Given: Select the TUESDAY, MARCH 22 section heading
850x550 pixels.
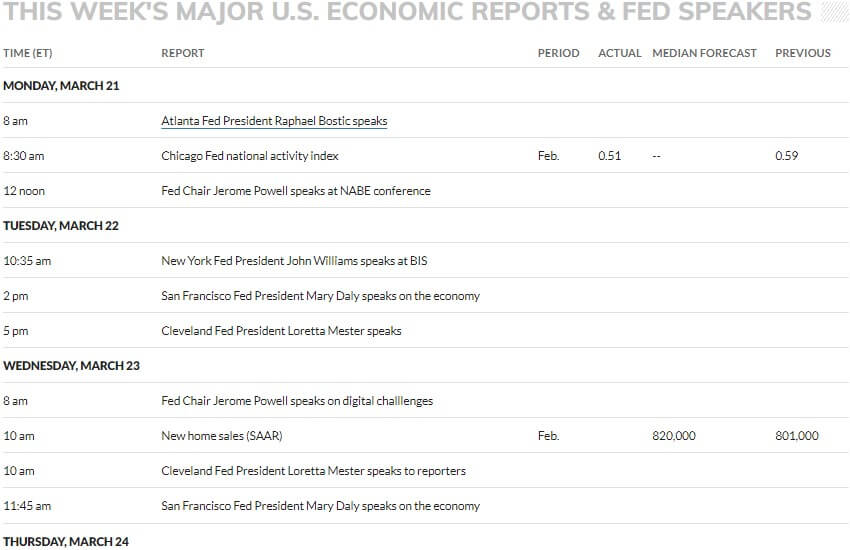Looking at the screenshot, I should [61, 226].
